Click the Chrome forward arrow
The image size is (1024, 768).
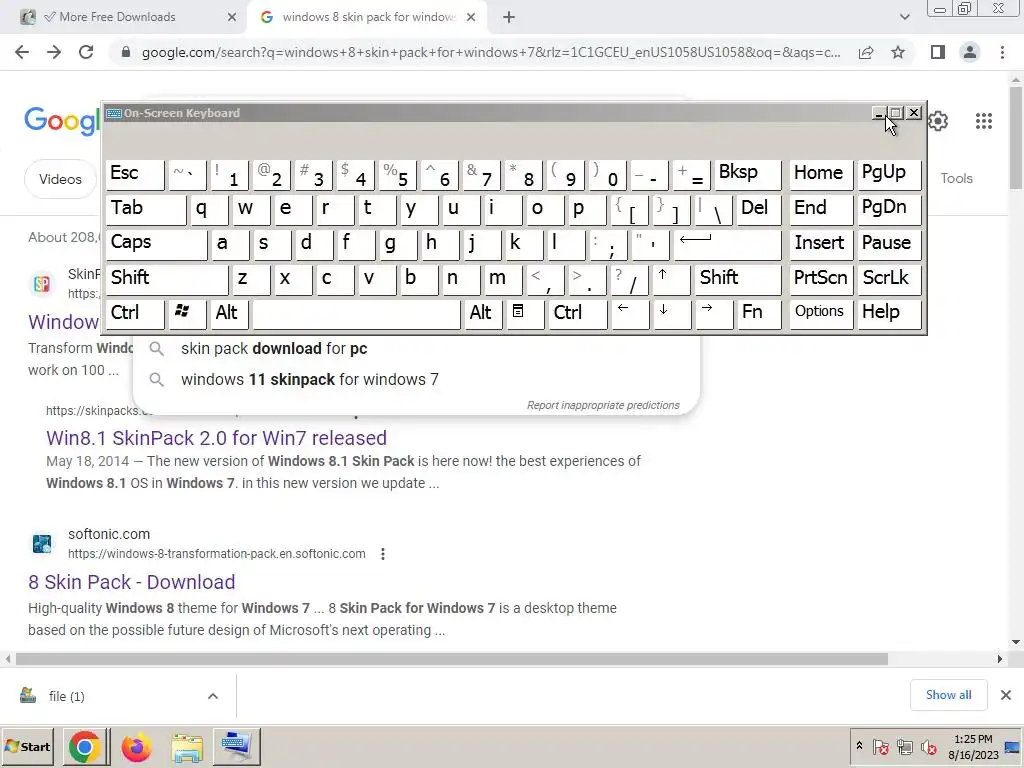click(x=54, y=52)
